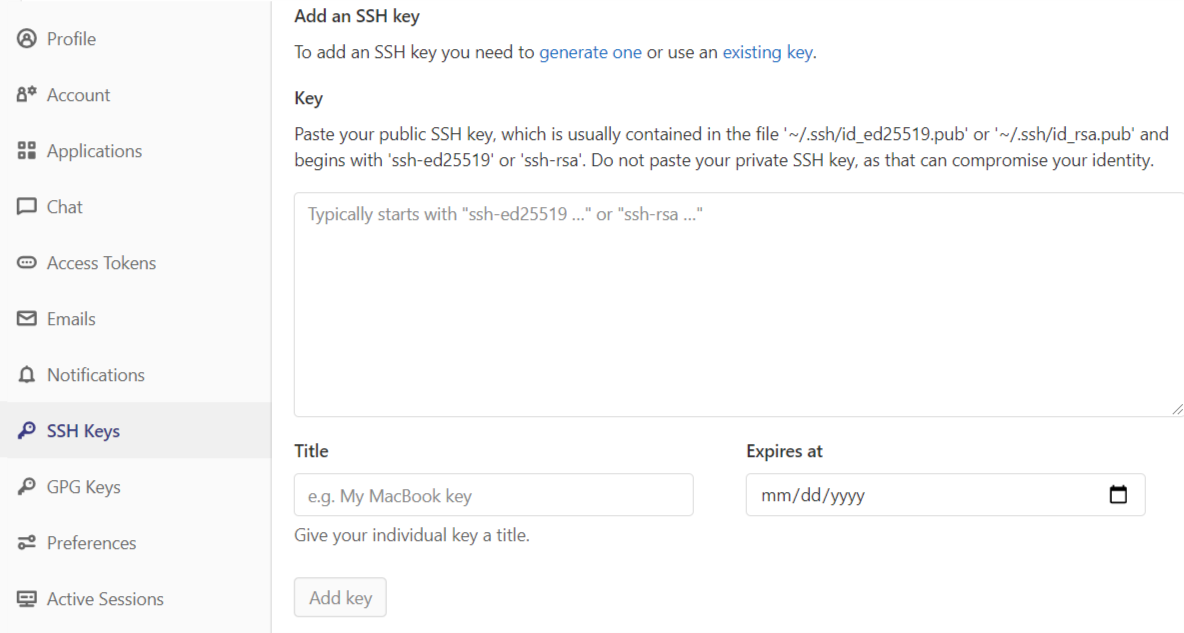Click the Active Sessions monitor icon
Viewport: 1184px width, 633px height.
[x=27, y=599]
